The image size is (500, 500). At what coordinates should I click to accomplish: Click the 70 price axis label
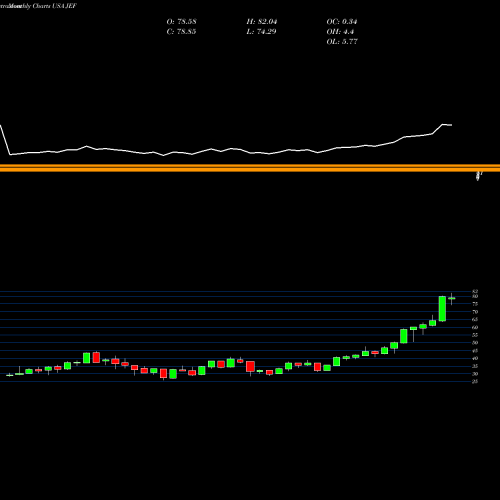[475, 312]
